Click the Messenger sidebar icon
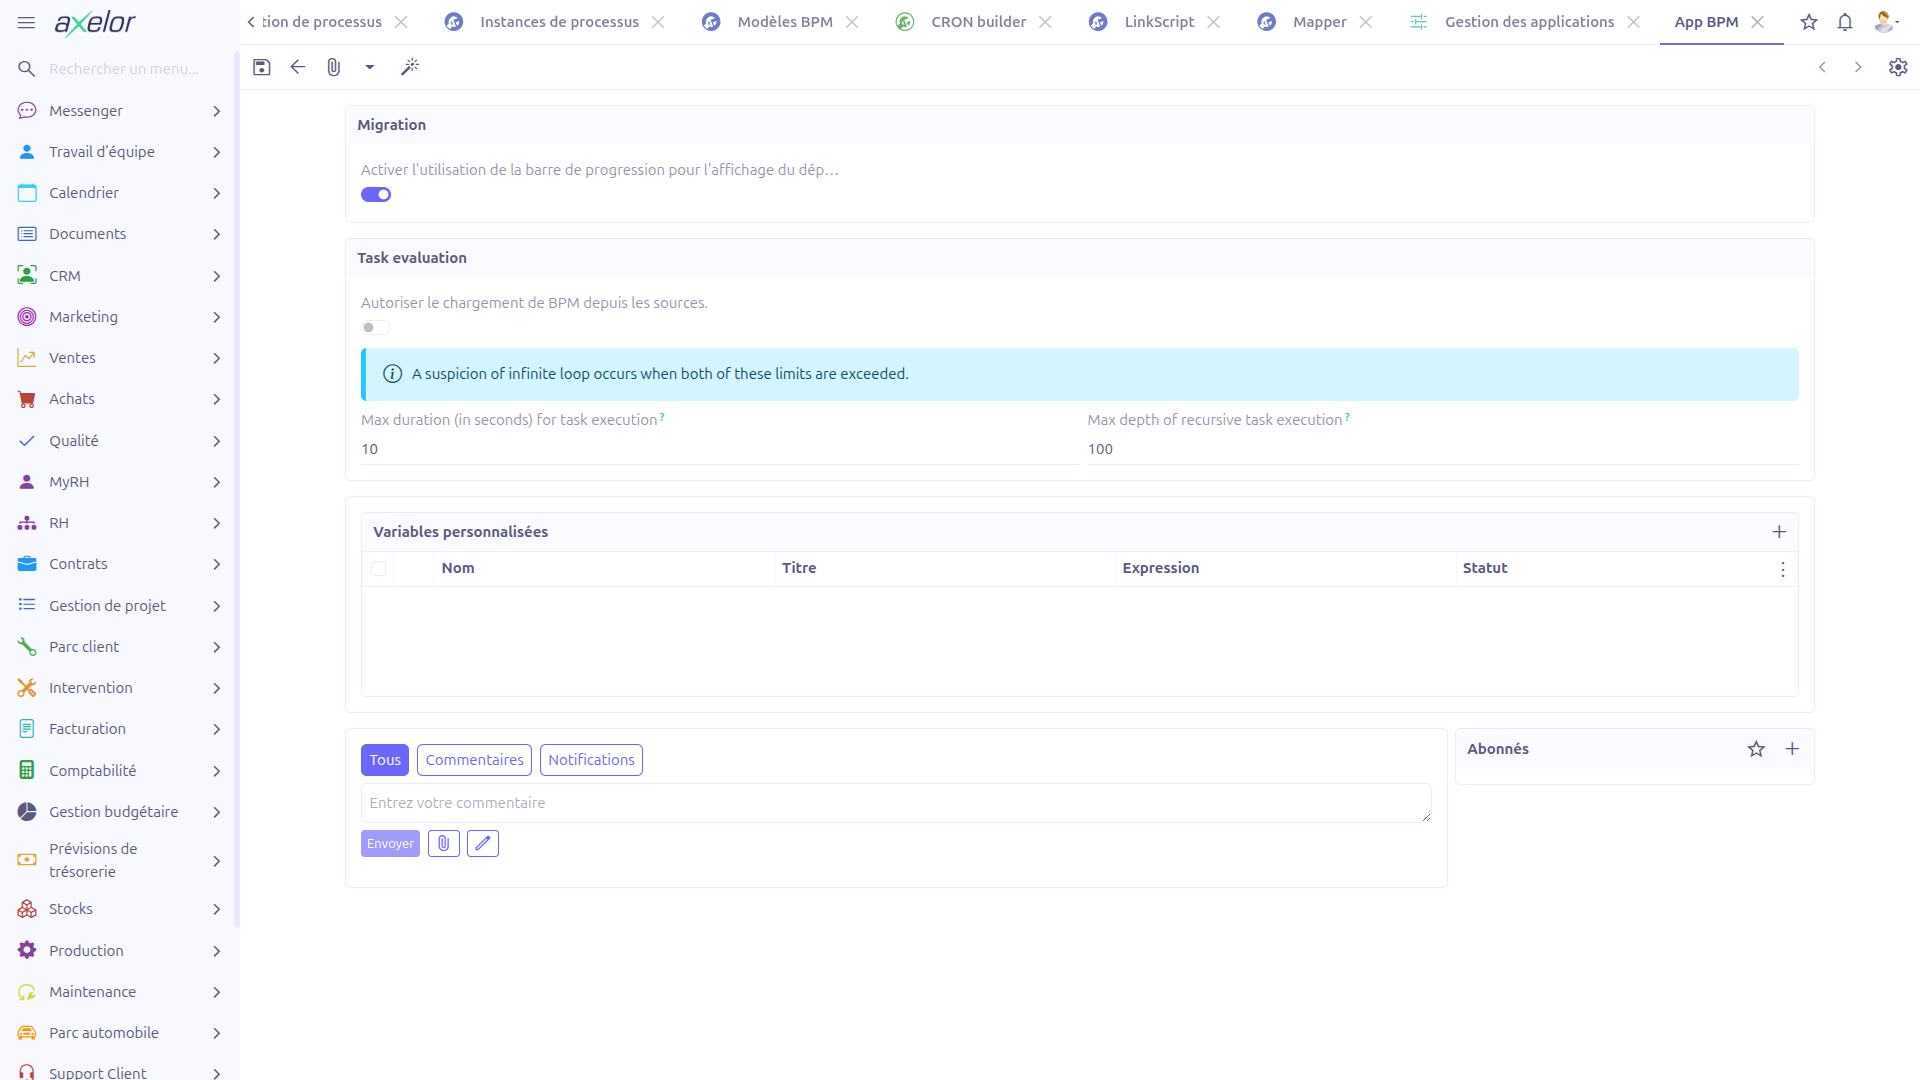Screen dimensions: 1920x1080 [x=27, y=111]
